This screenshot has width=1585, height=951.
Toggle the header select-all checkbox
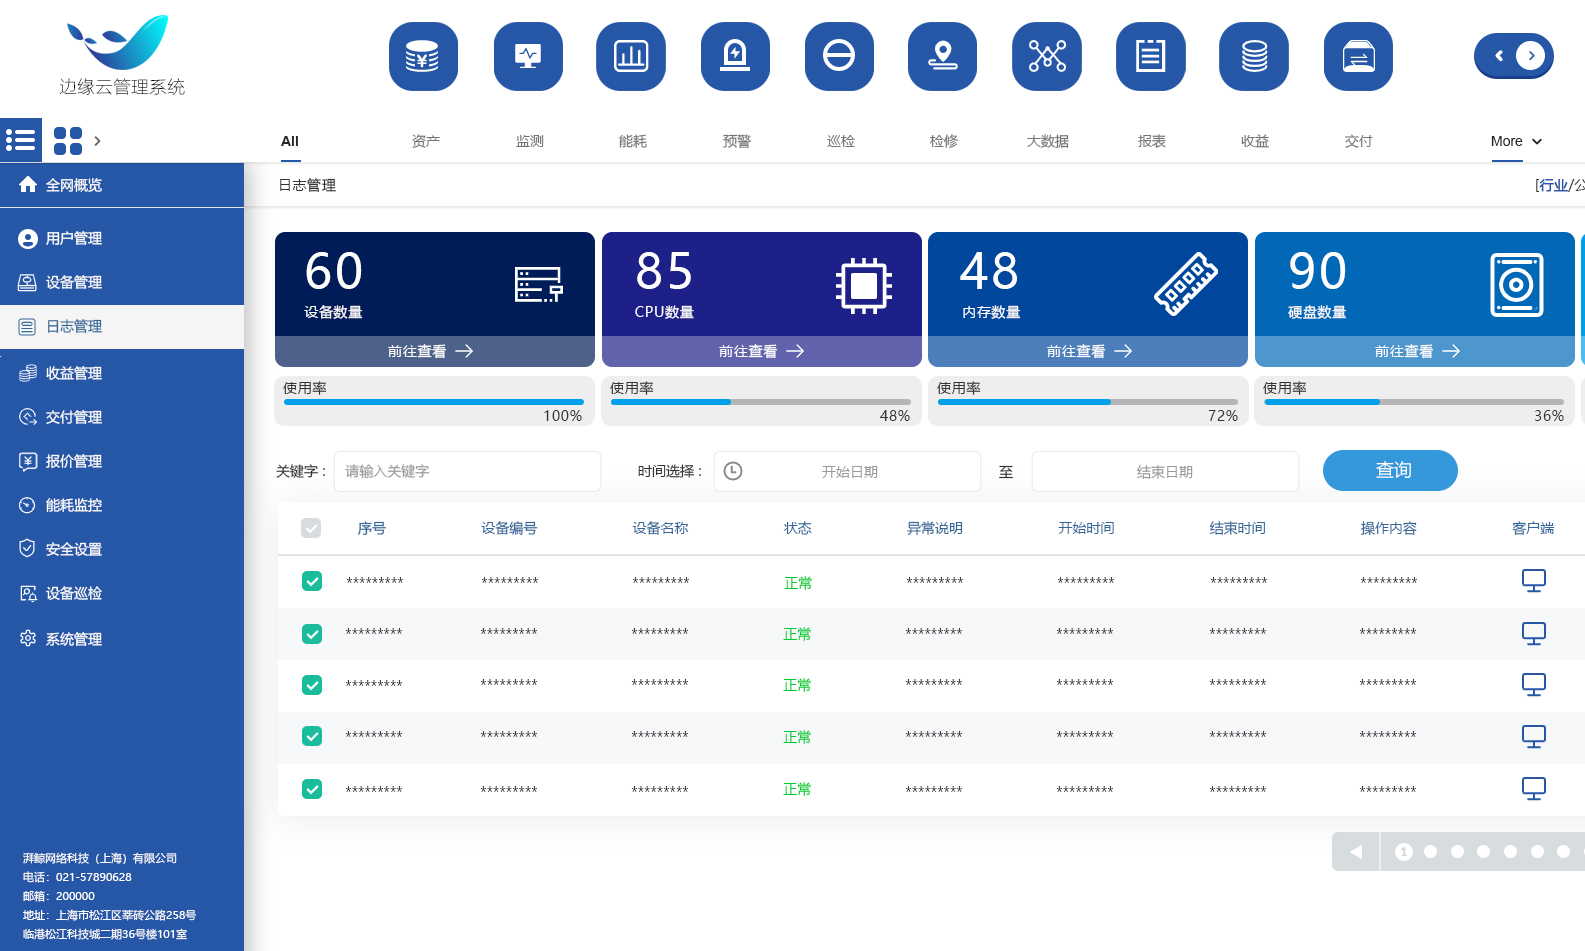click(311, 528)
